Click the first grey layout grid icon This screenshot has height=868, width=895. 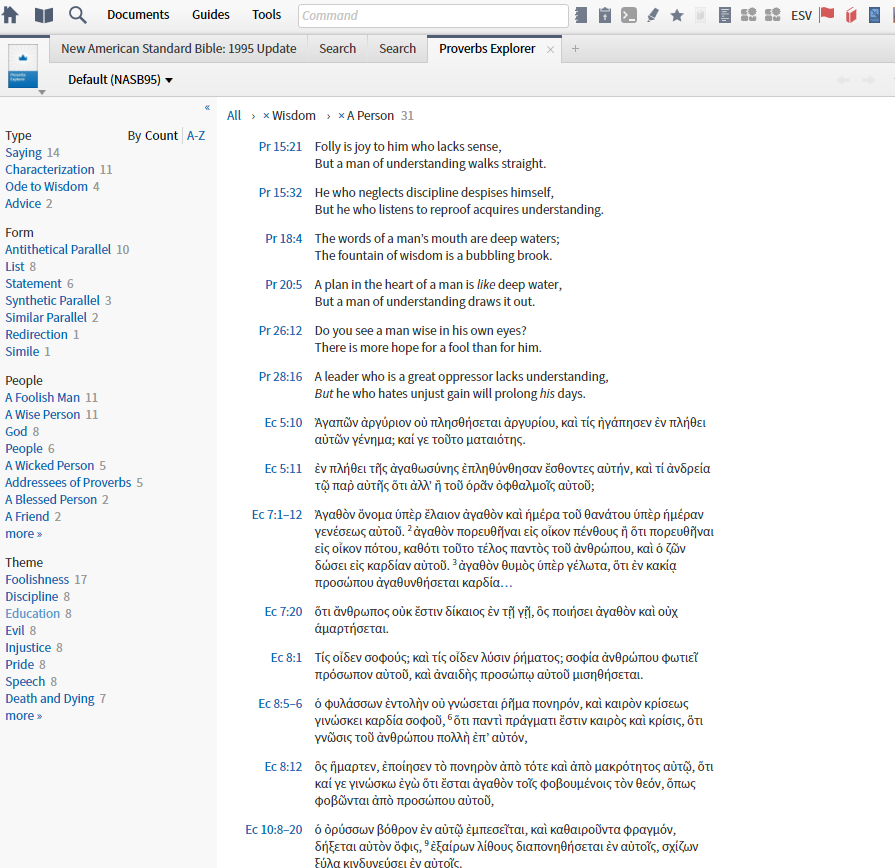click(748, 15)
